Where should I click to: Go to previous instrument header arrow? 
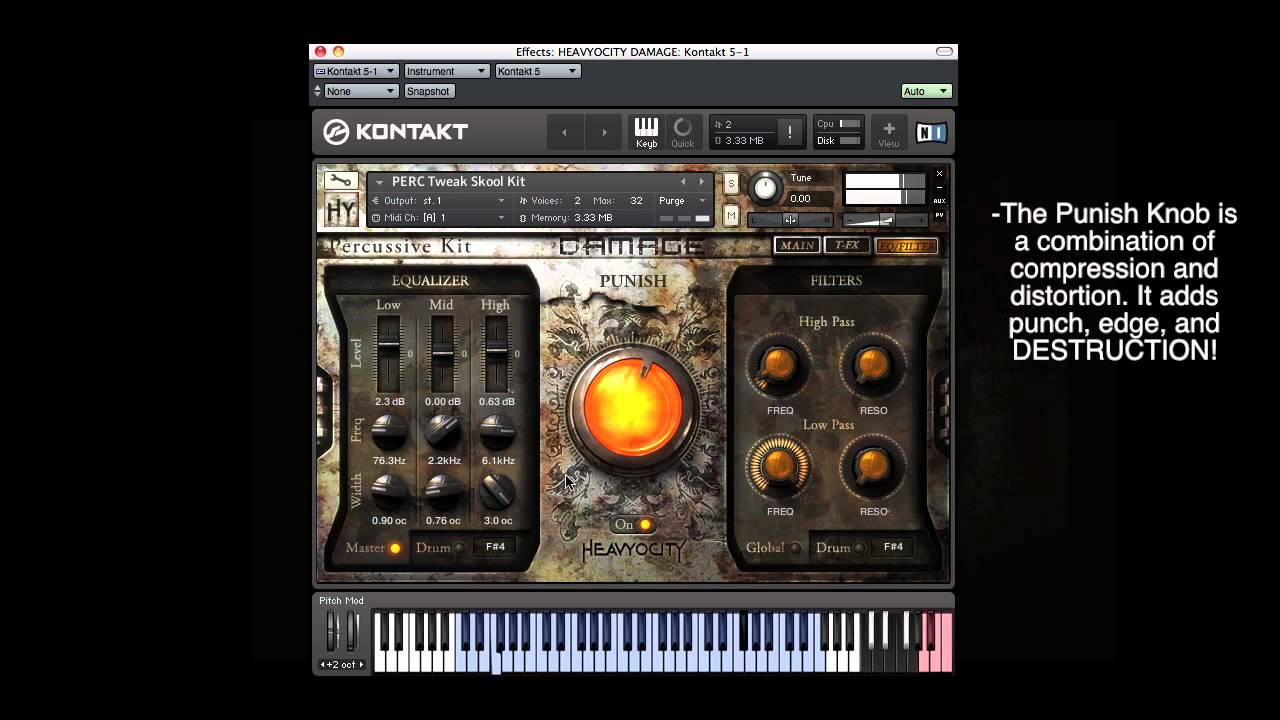coord(564,132)
